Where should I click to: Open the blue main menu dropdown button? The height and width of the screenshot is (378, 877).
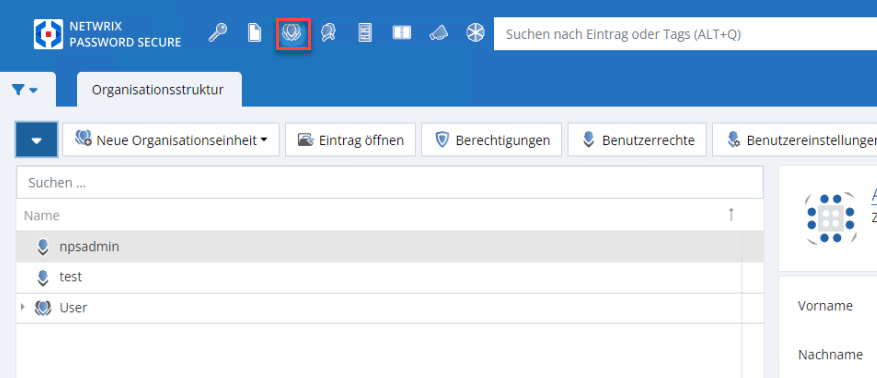tap(36, 139)
